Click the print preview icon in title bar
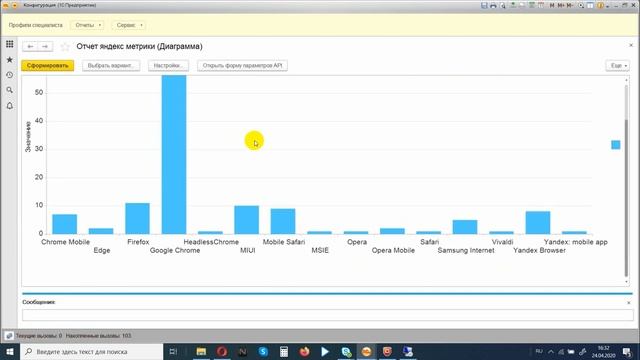Image resolution: width=640 pixels, height=360 pixels. pyautogui.click(x=502, y=5)
